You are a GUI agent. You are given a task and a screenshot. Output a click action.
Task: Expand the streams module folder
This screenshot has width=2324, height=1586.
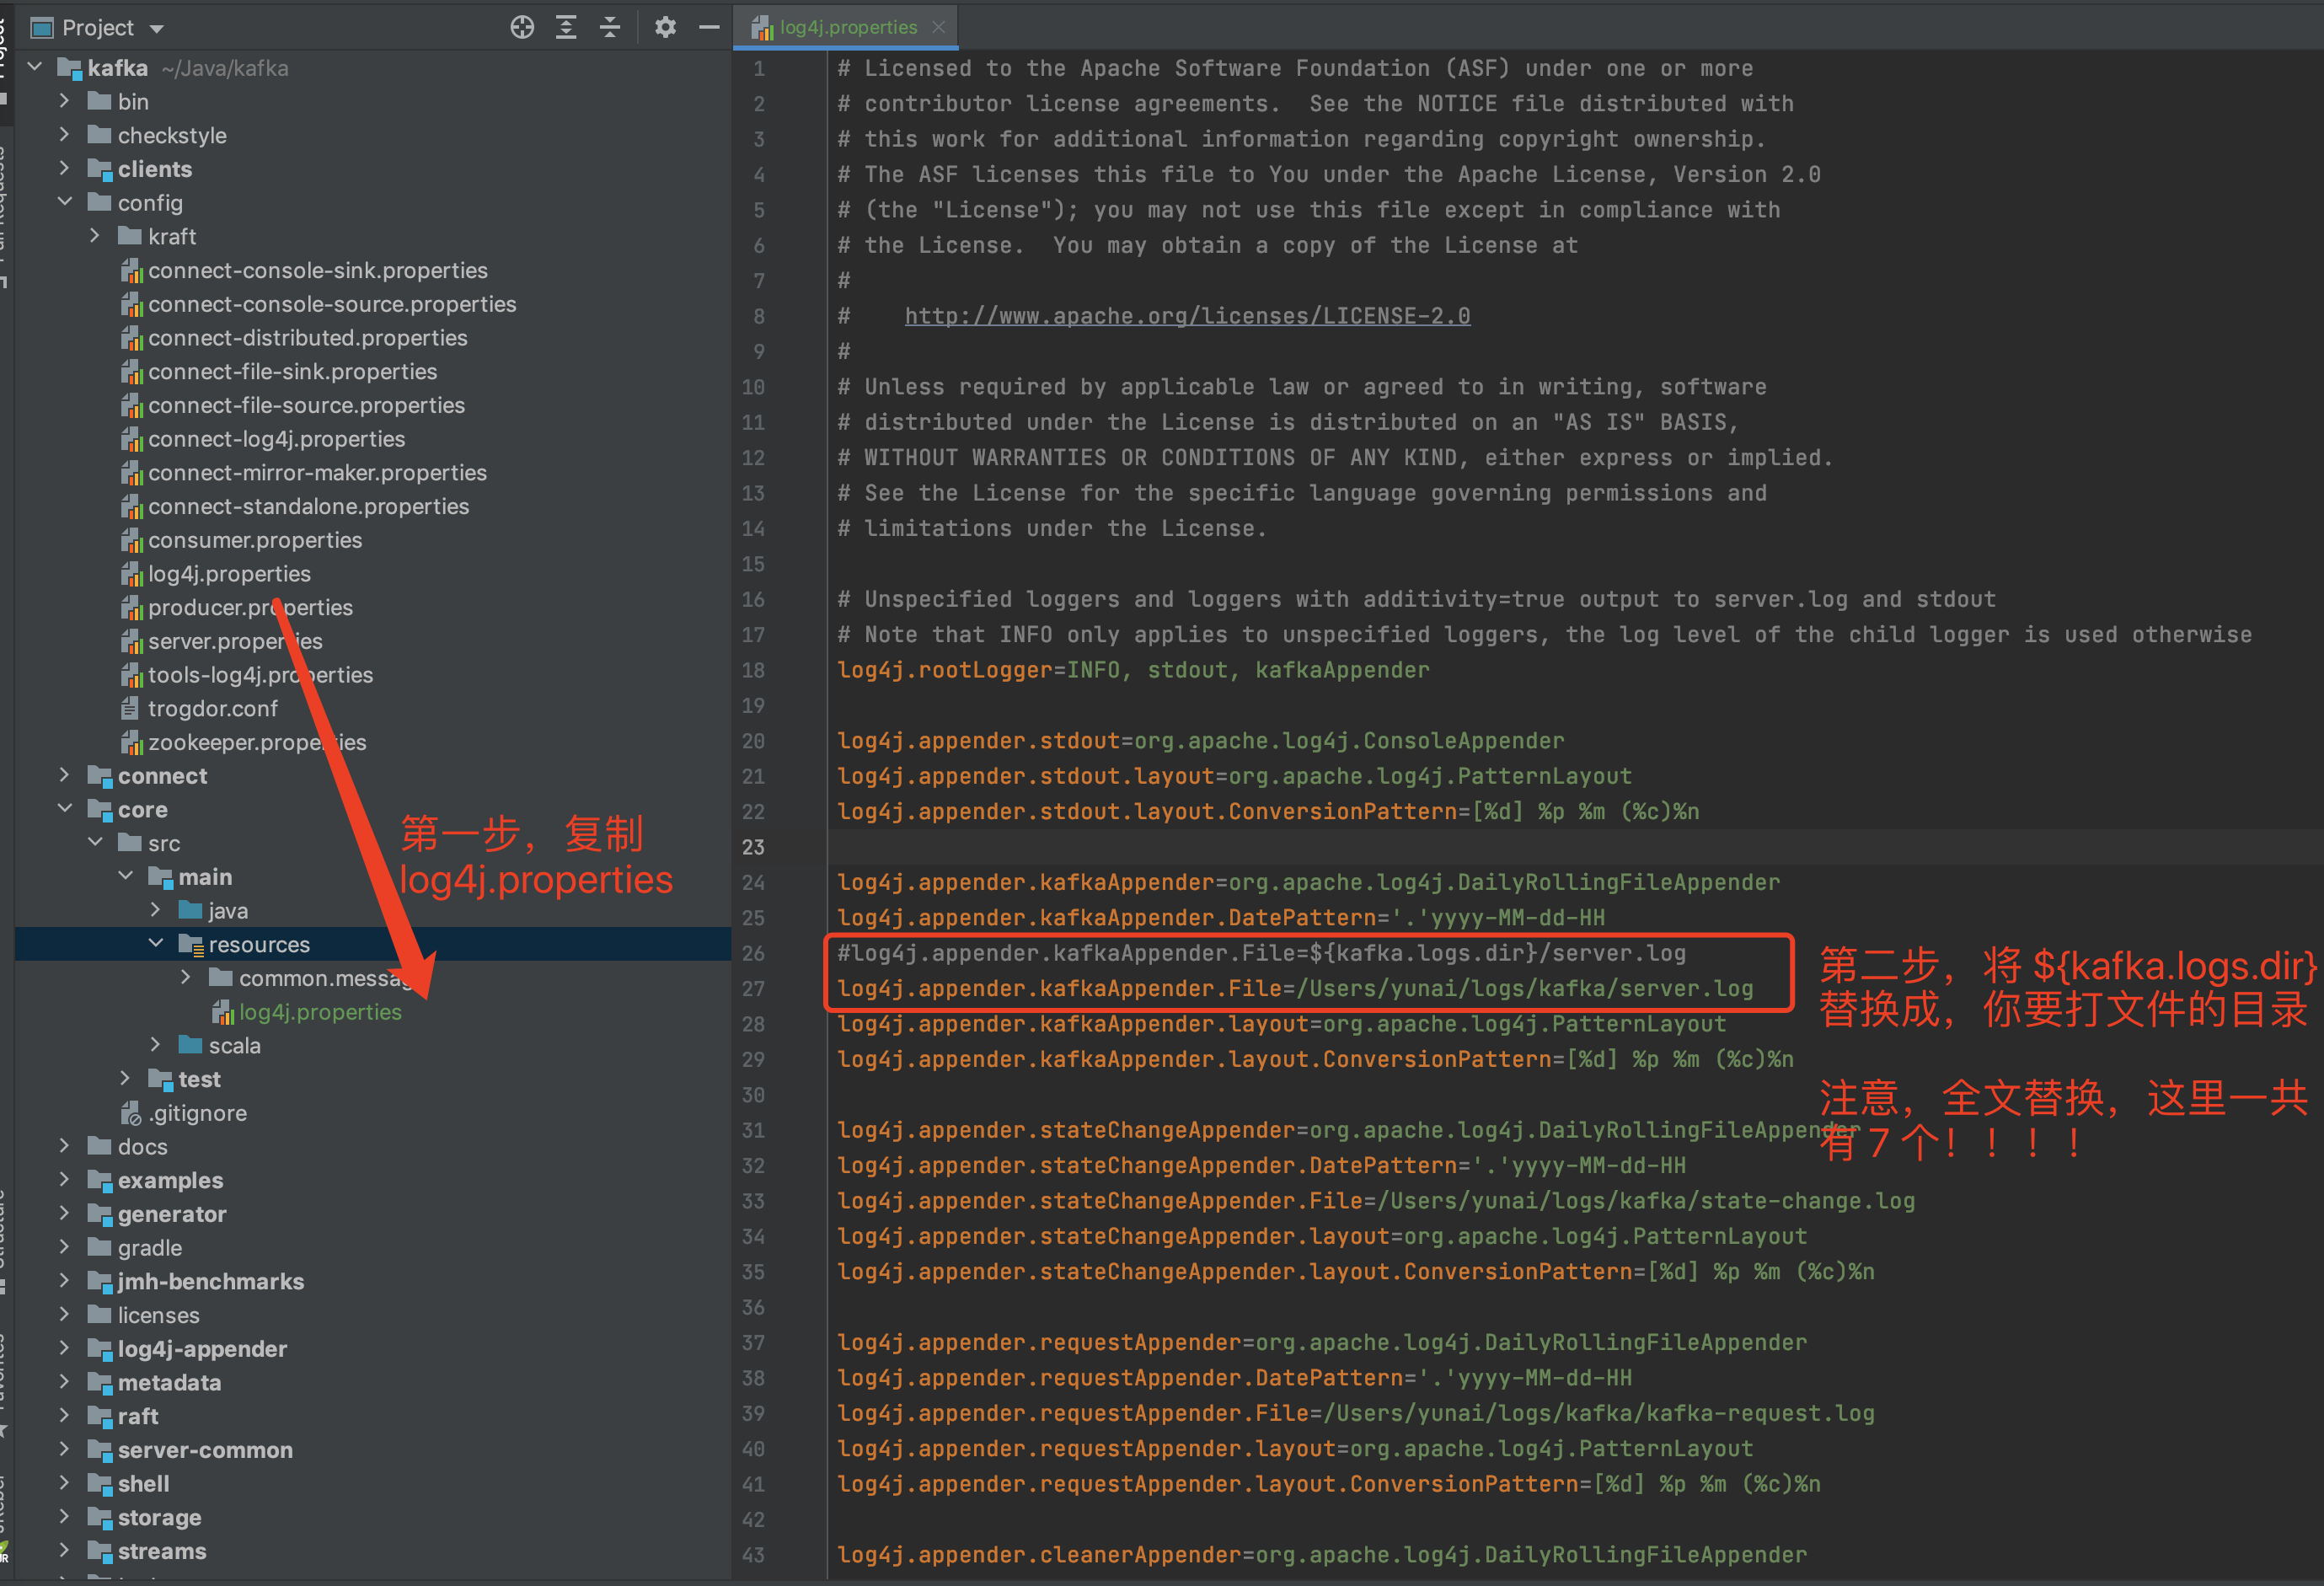click(x=65, y=1550)
